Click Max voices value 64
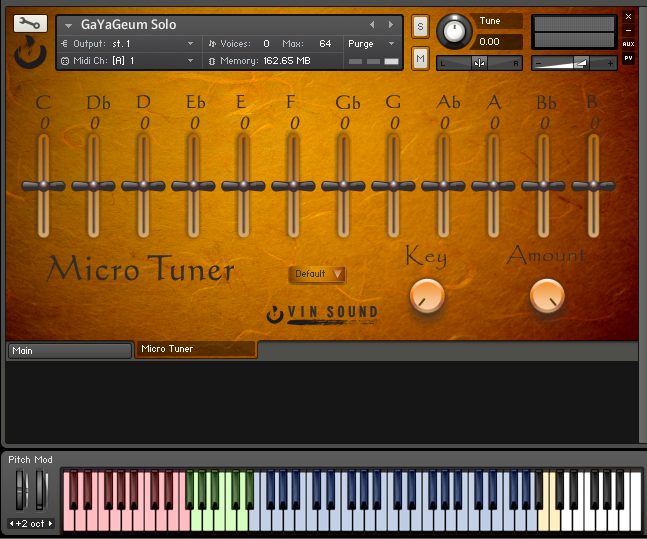 click(325, 43)
